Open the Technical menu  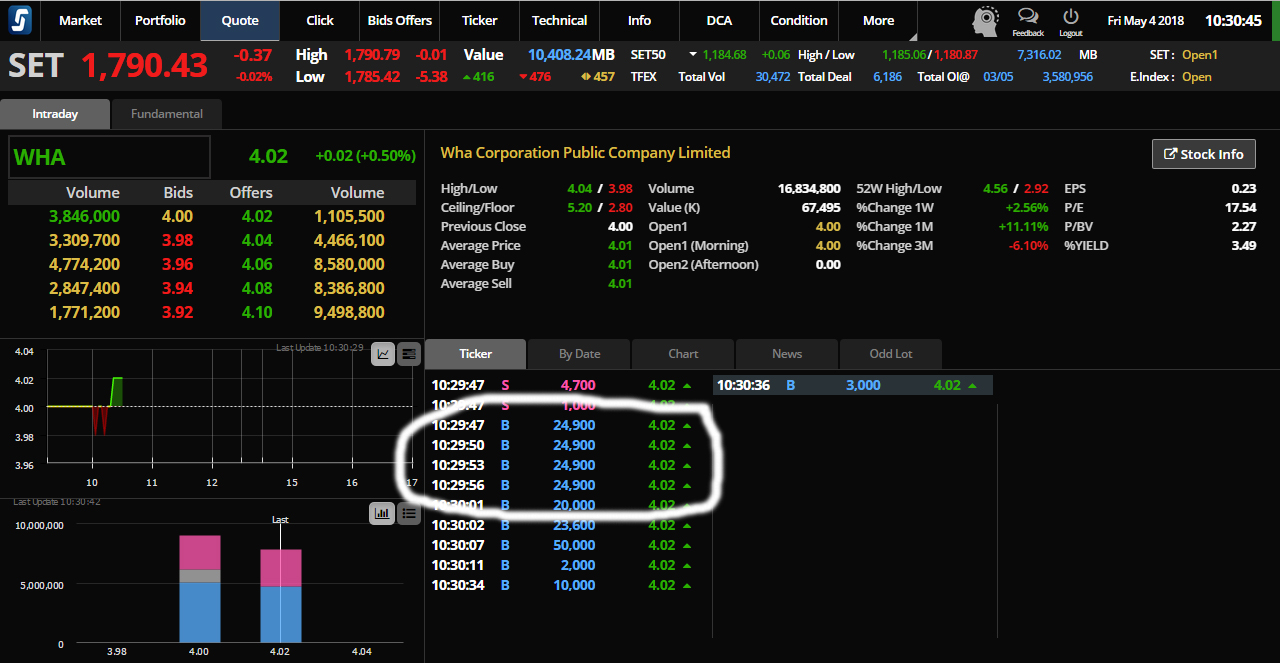[560, 20]
